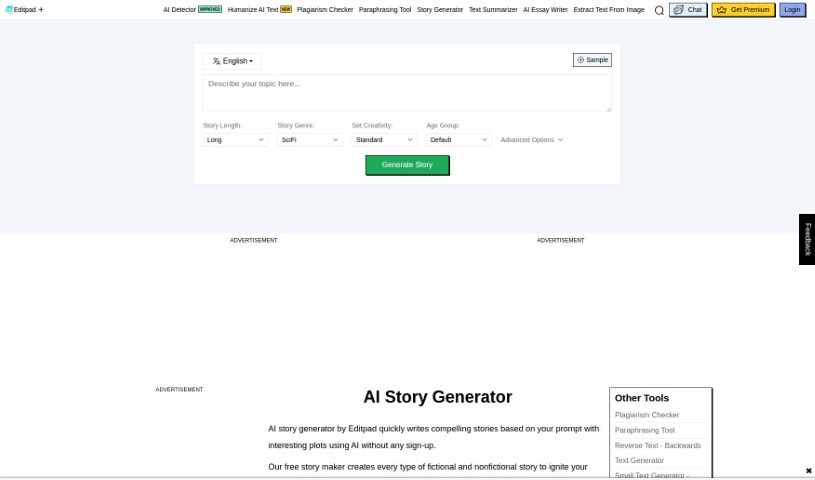Open the Set Creativity dropdown set to Standard
815x480 pixels.
pyautogui.click(x=384, y=139)
